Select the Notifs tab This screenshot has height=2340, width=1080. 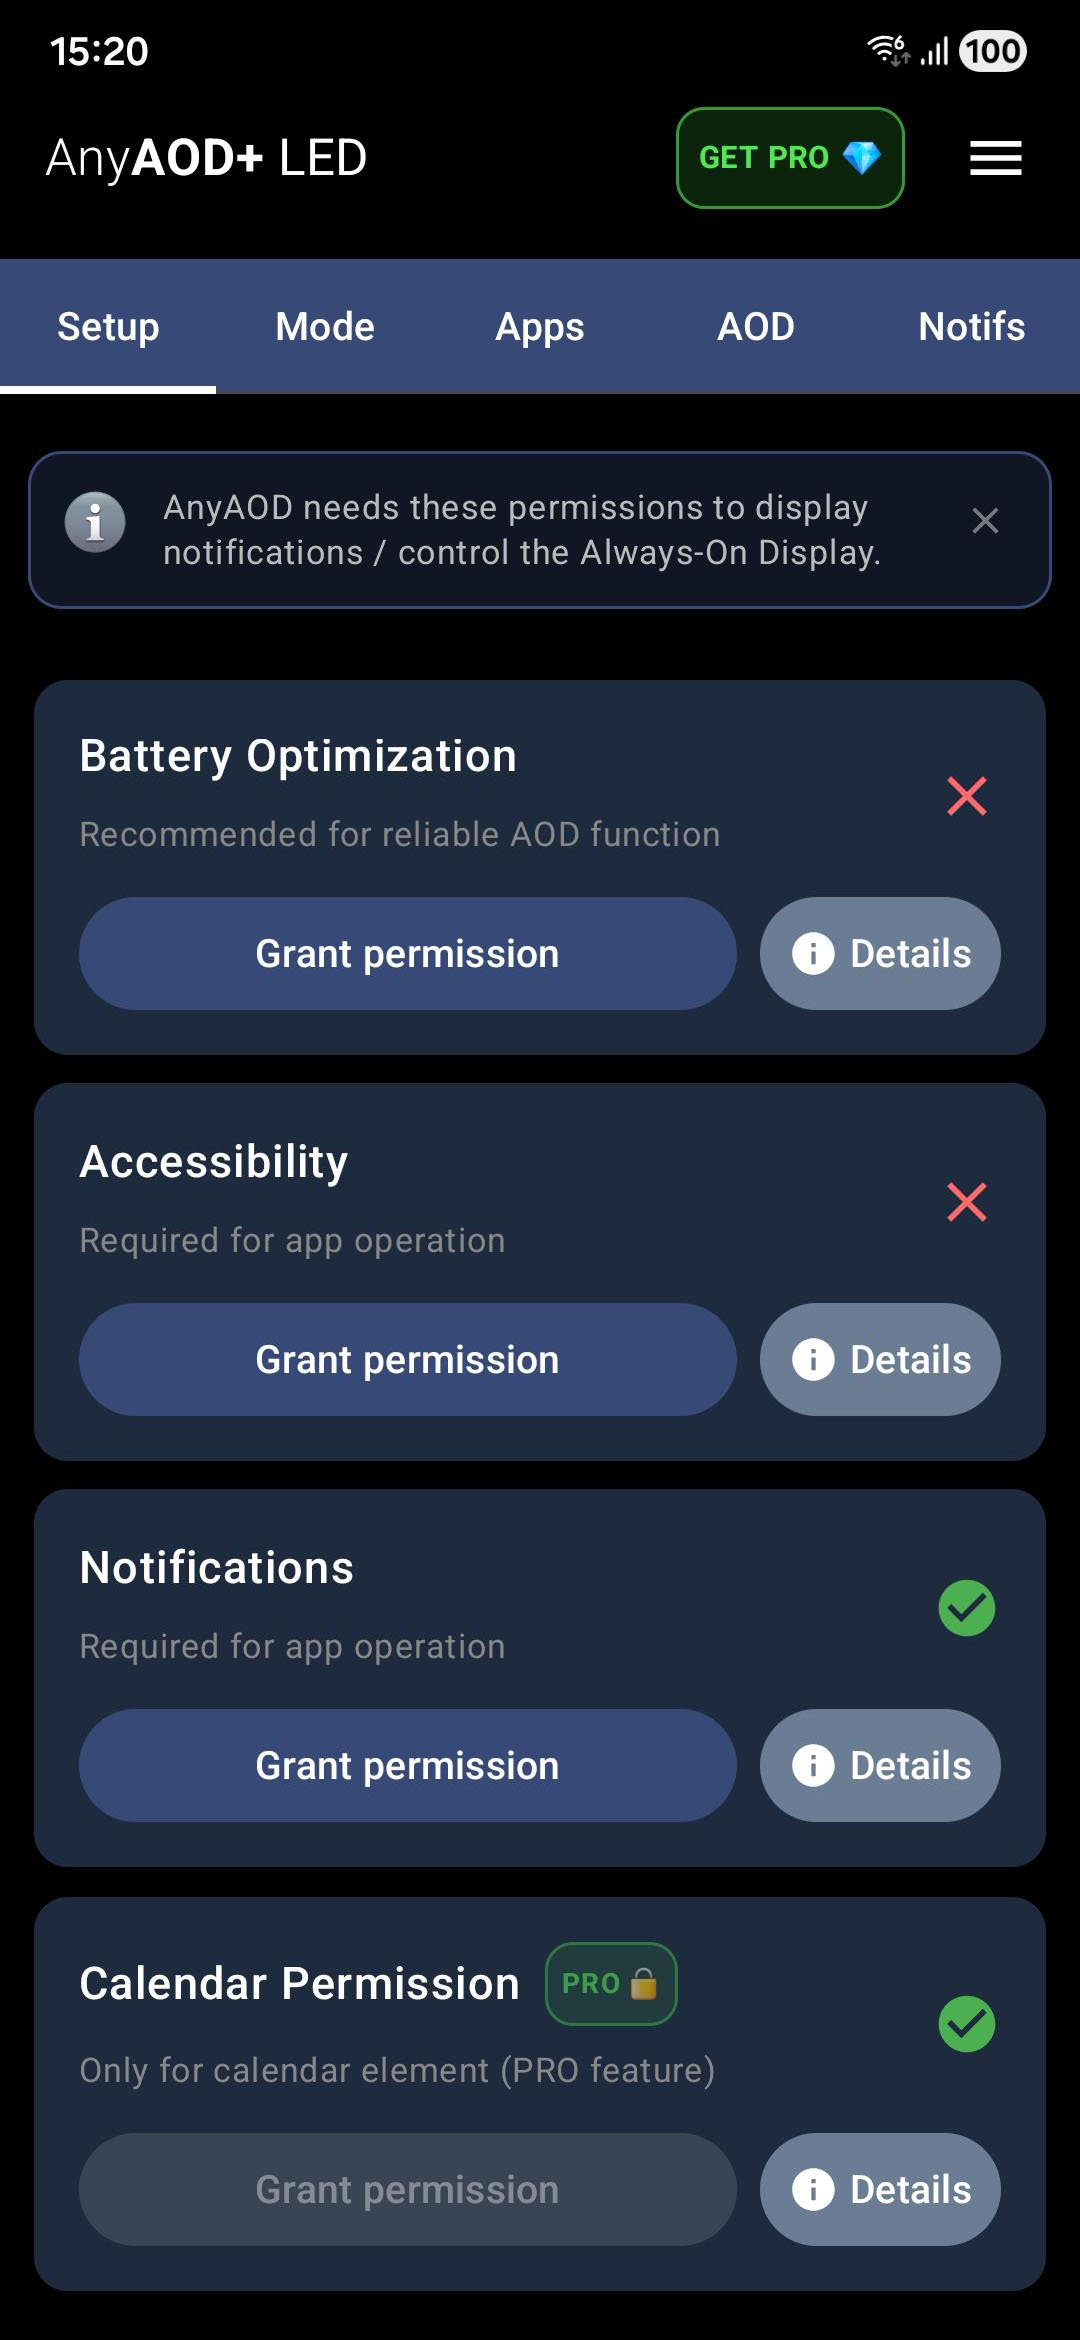(x=971, y=327)
